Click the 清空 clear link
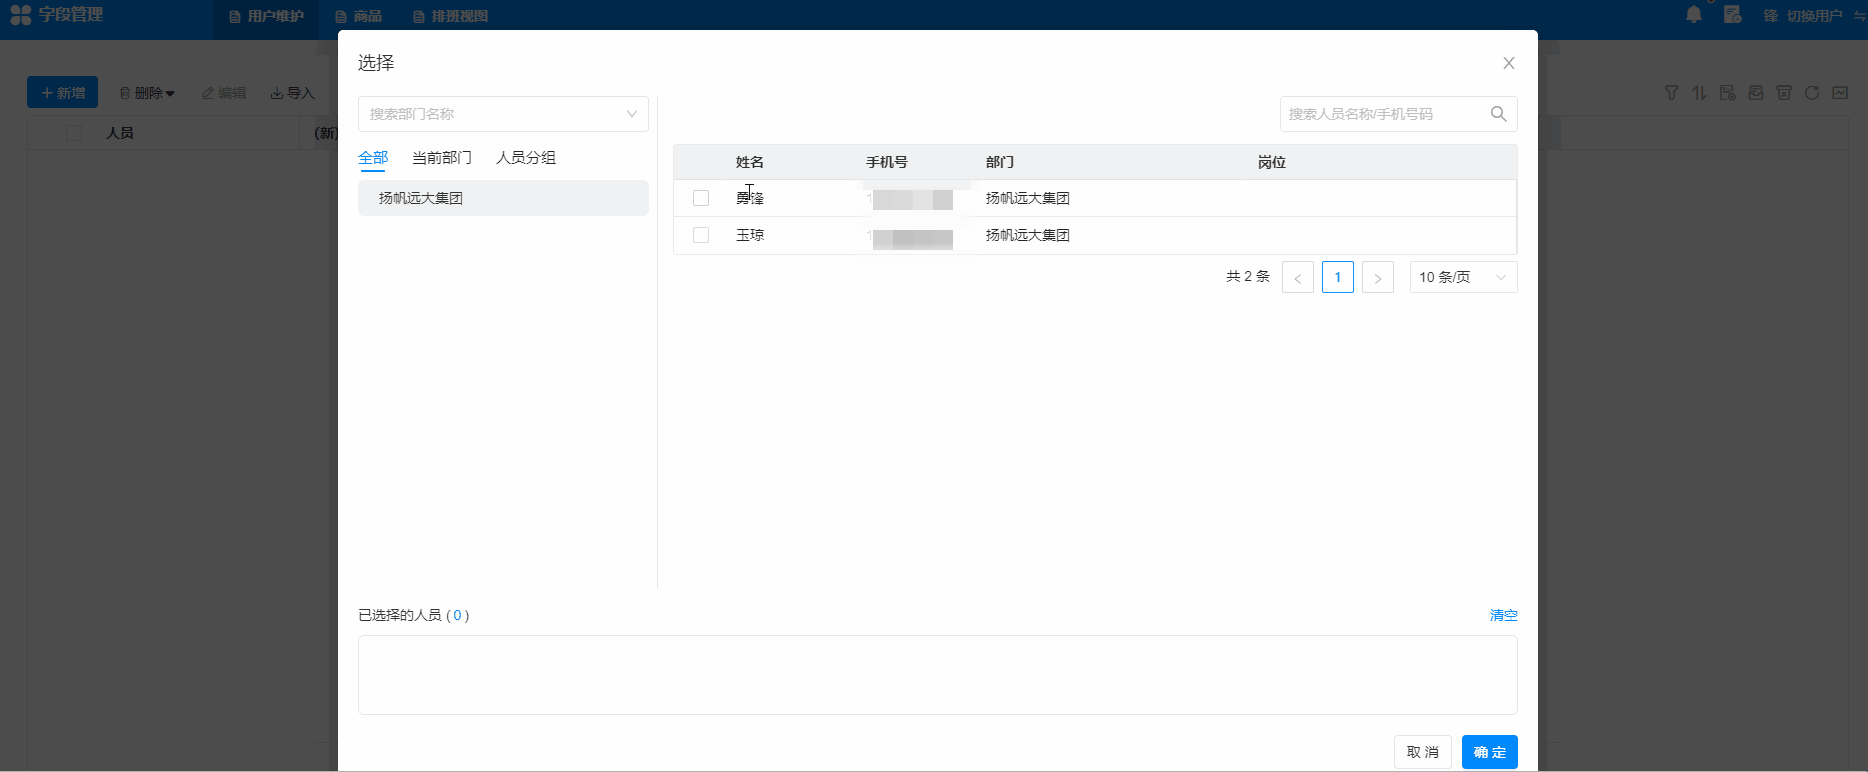This screenshot has width=1868, height=772. click(x=1504, y=615)
